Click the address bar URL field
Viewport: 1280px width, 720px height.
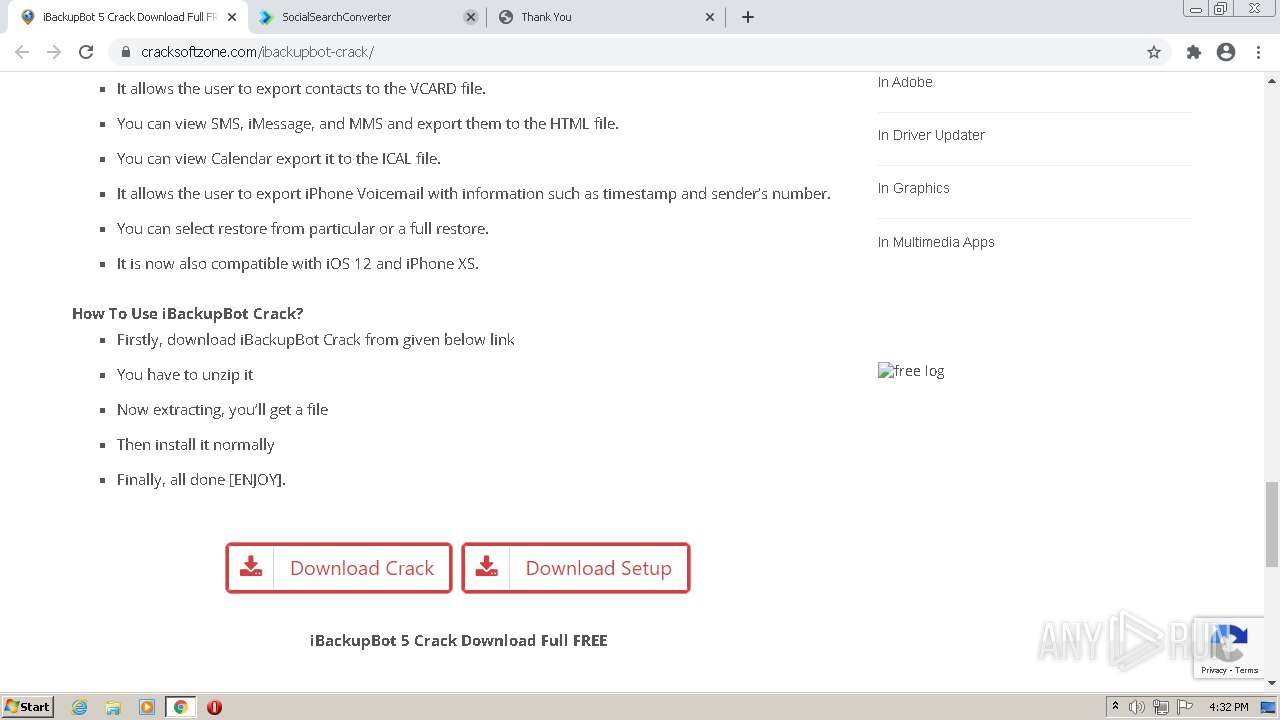click(x=640, y=52)
